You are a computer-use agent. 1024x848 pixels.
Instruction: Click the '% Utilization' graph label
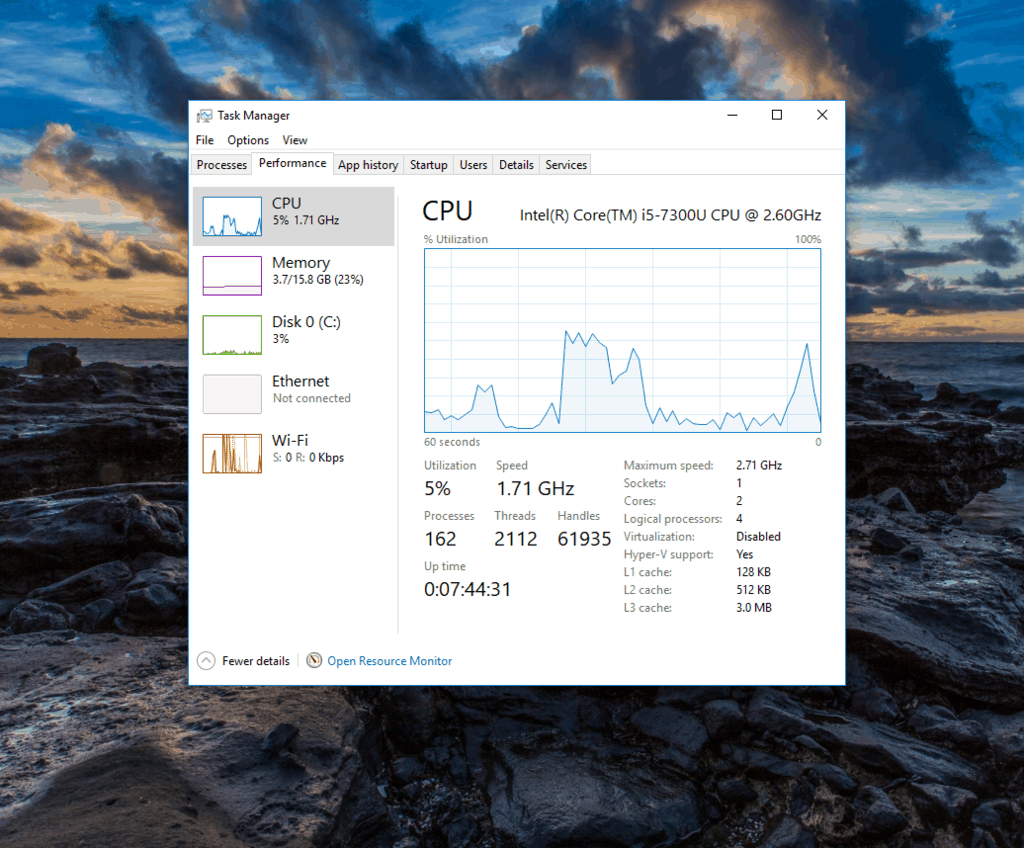click(456, 239)
